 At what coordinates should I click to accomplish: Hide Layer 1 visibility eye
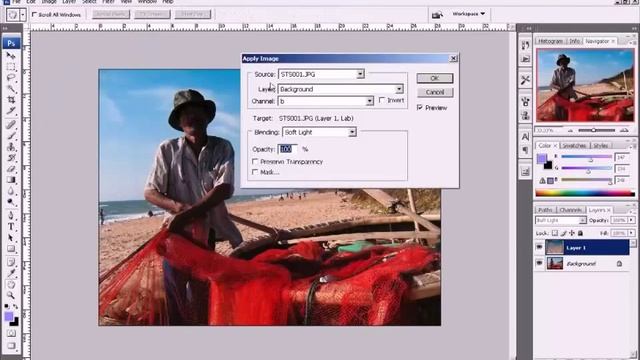pyautogui.click(x=539, y=247)
